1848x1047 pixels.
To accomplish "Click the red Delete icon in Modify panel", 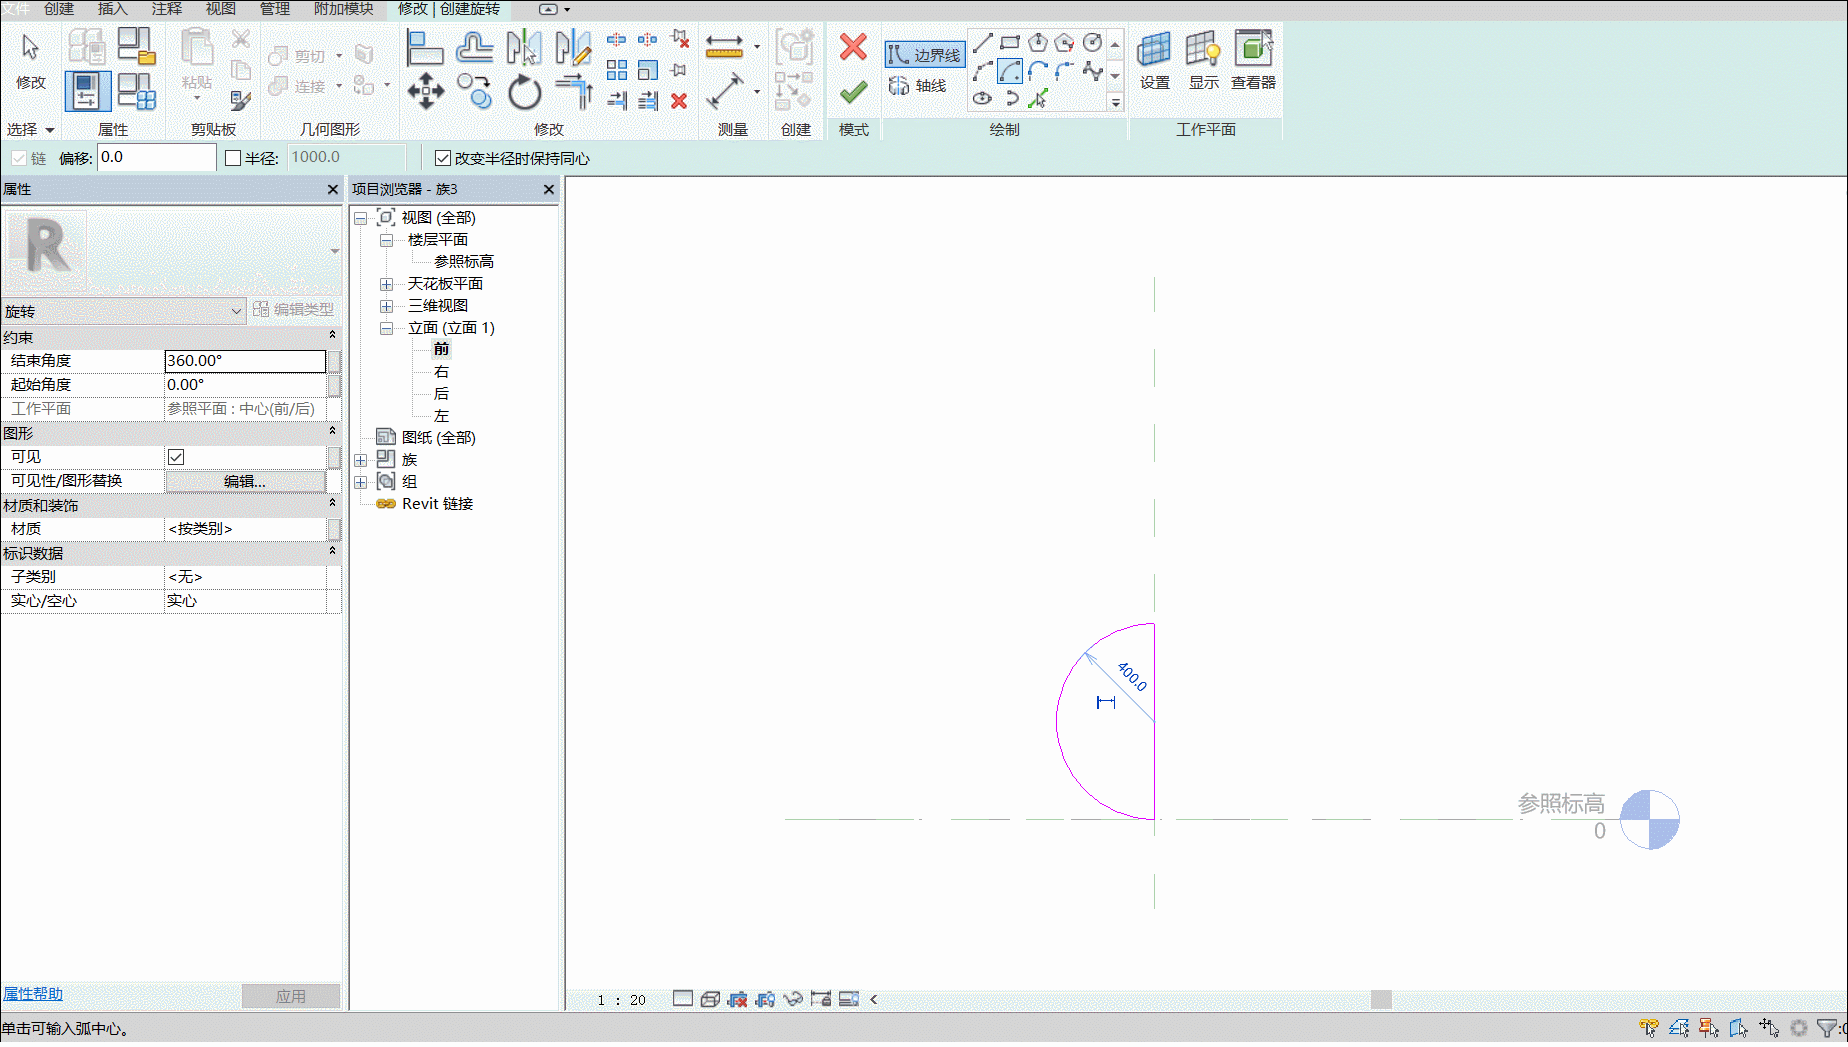I will [679, 101].
